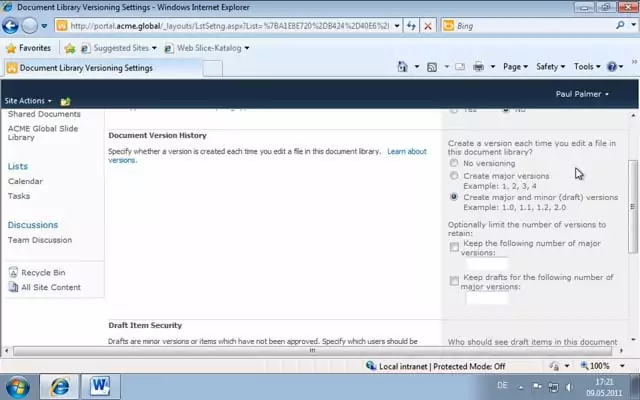The width and height of the screenshot is (640, 400).
Task: Open the Paul Palmer user menu
Action: click(x=582, y=94)
